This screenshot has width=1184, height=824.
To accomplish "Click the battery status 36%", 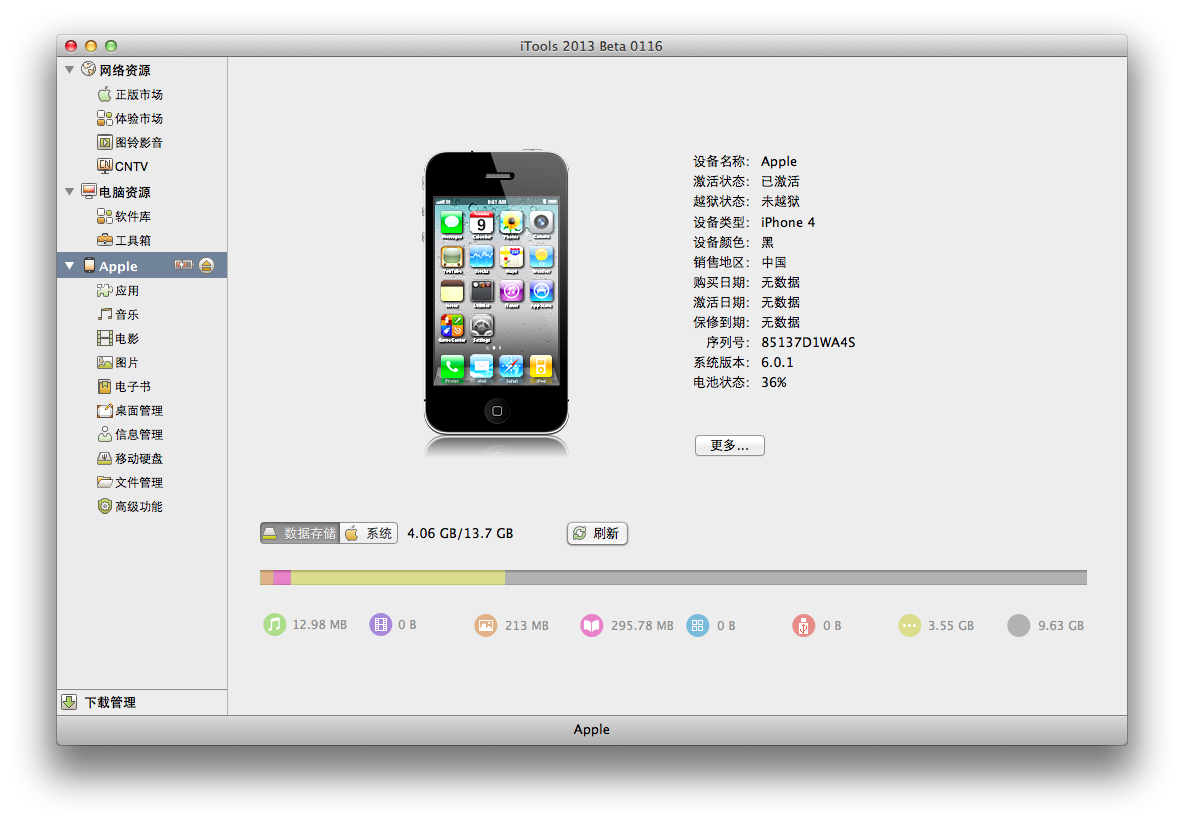I will [x=774, y=382].
